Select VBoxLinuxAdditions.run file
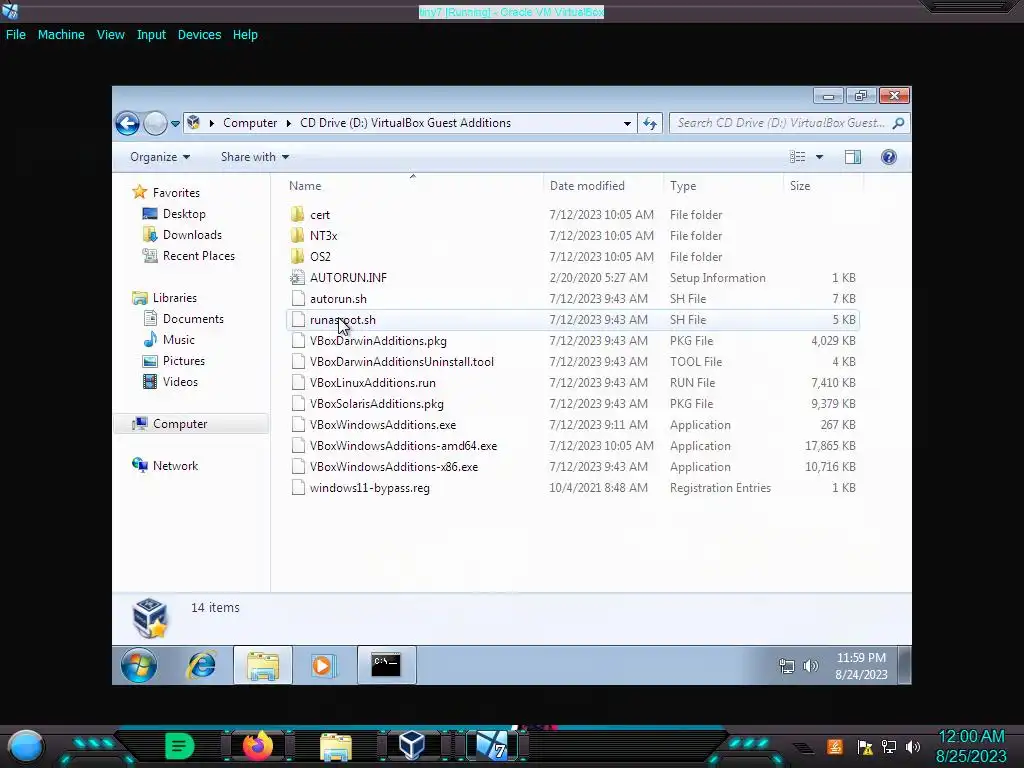Viewport: 1024px width, 768px height. tap(572, 383)
